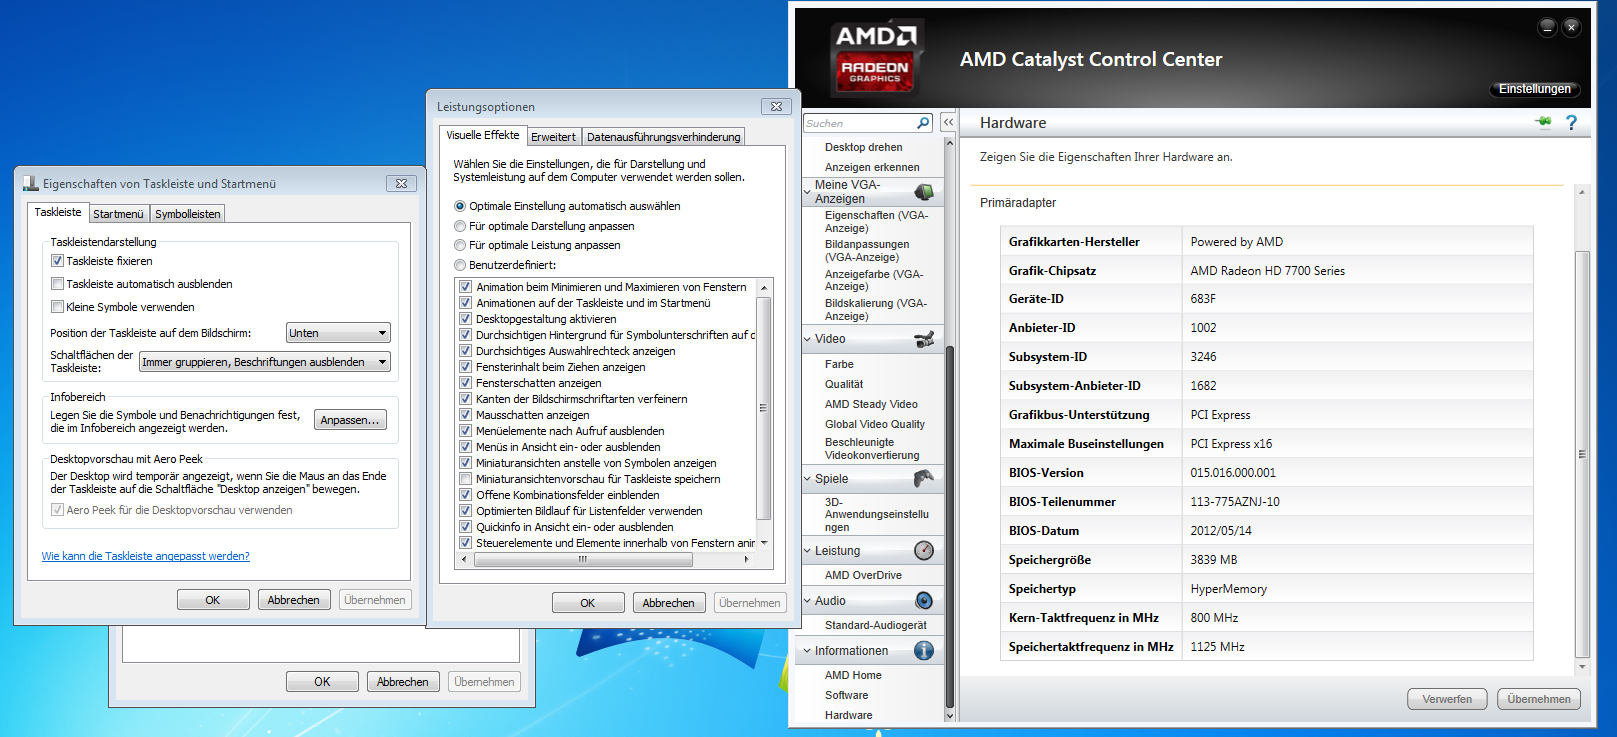Open the Einstellungen menu in Catalyst

[1535, 89]
